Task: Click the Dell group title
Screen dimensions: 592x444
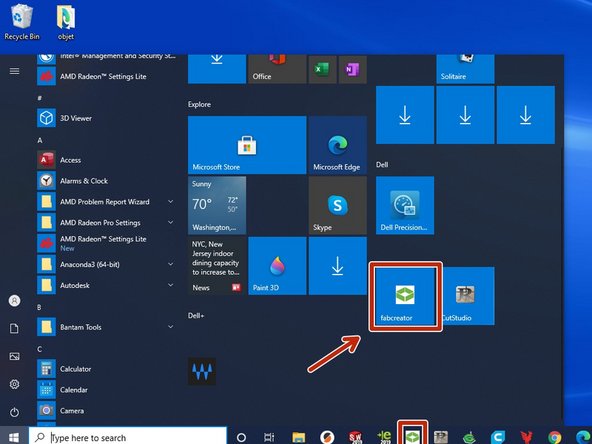Action: 382,165
